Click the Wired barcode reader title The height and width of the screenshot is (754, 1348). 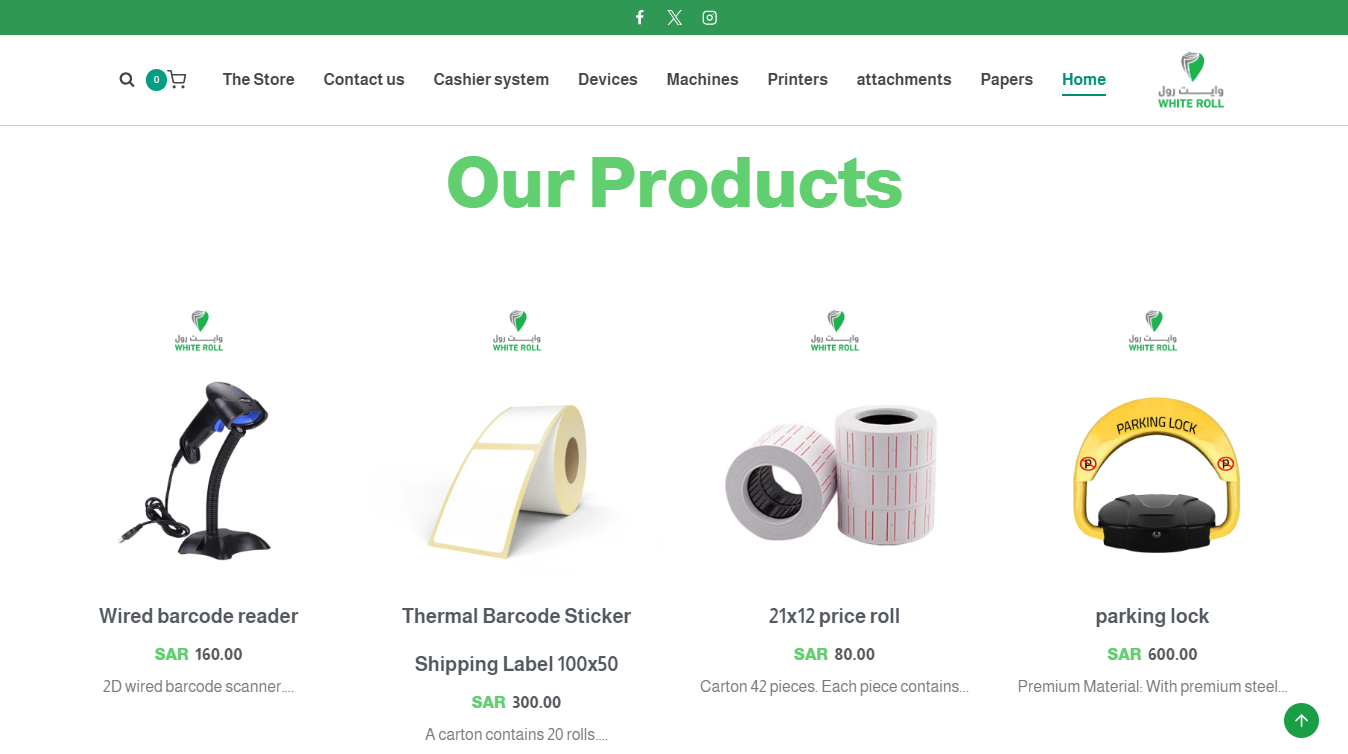[199, 616]
